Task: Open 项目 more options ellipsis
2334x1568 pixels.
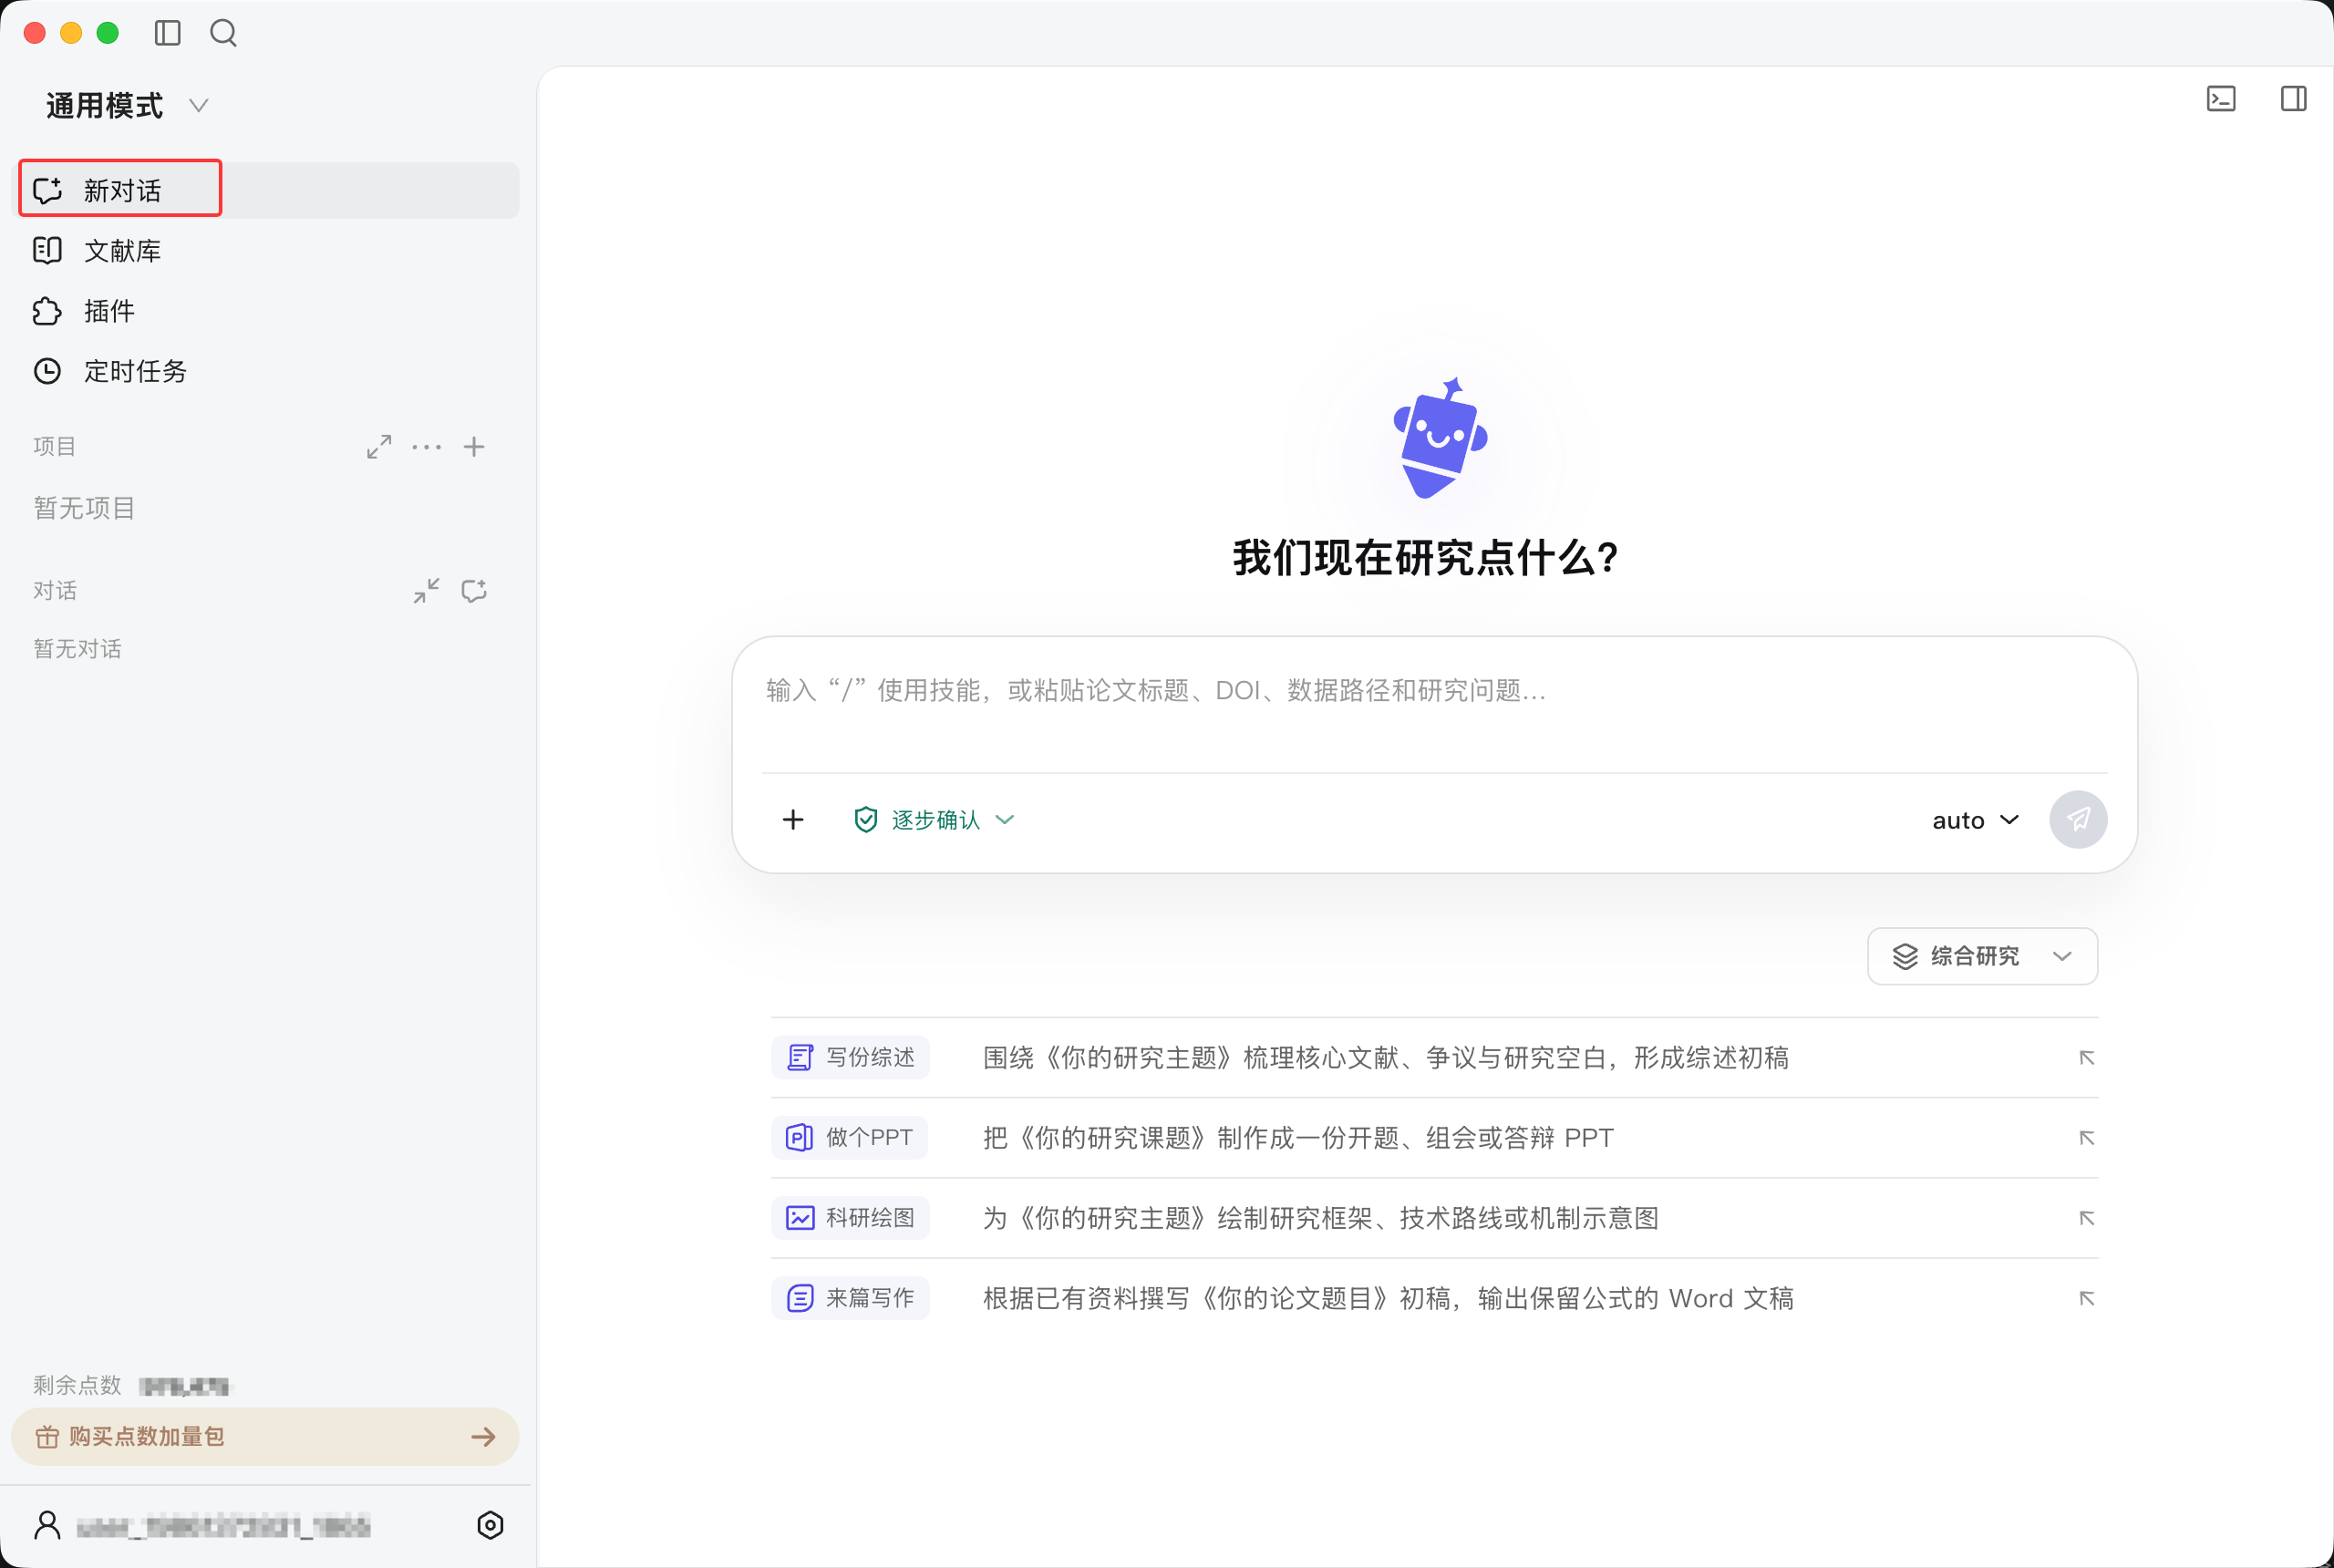Action: click(427, 447)
